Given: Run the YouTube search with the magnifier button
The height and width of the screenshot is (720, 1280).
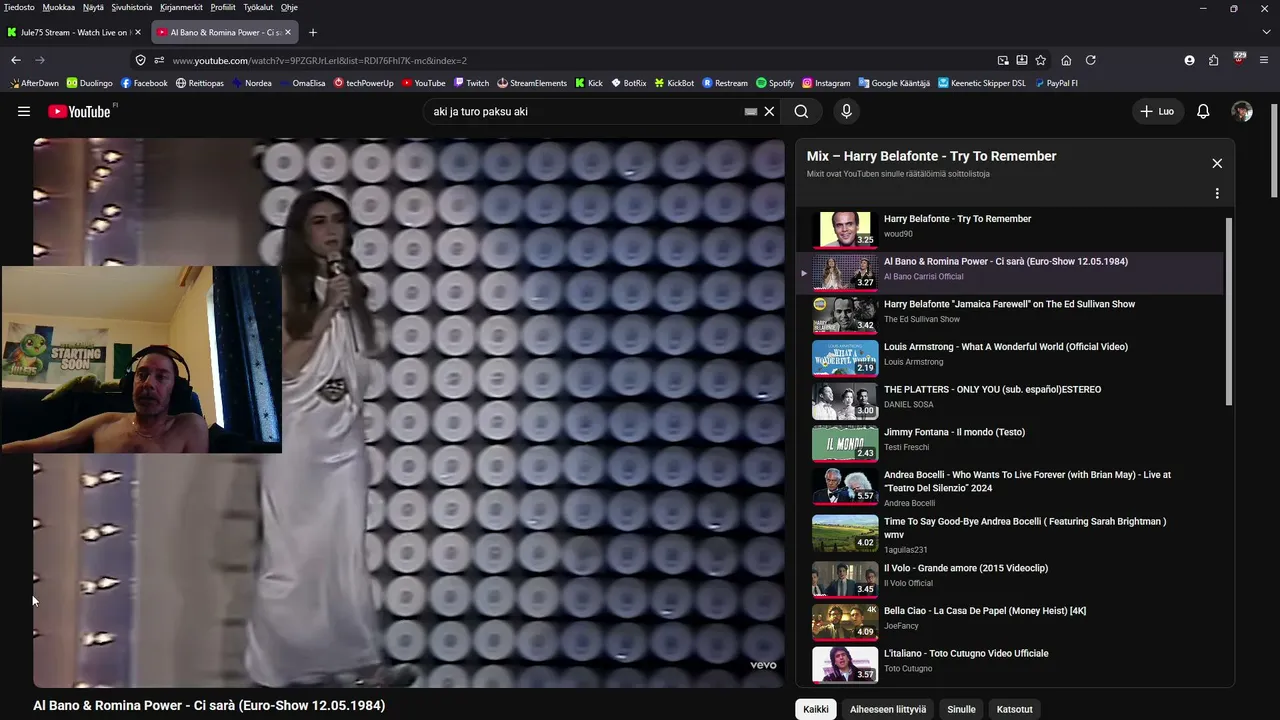Looking at the screenshot, I should click(801, 112).
